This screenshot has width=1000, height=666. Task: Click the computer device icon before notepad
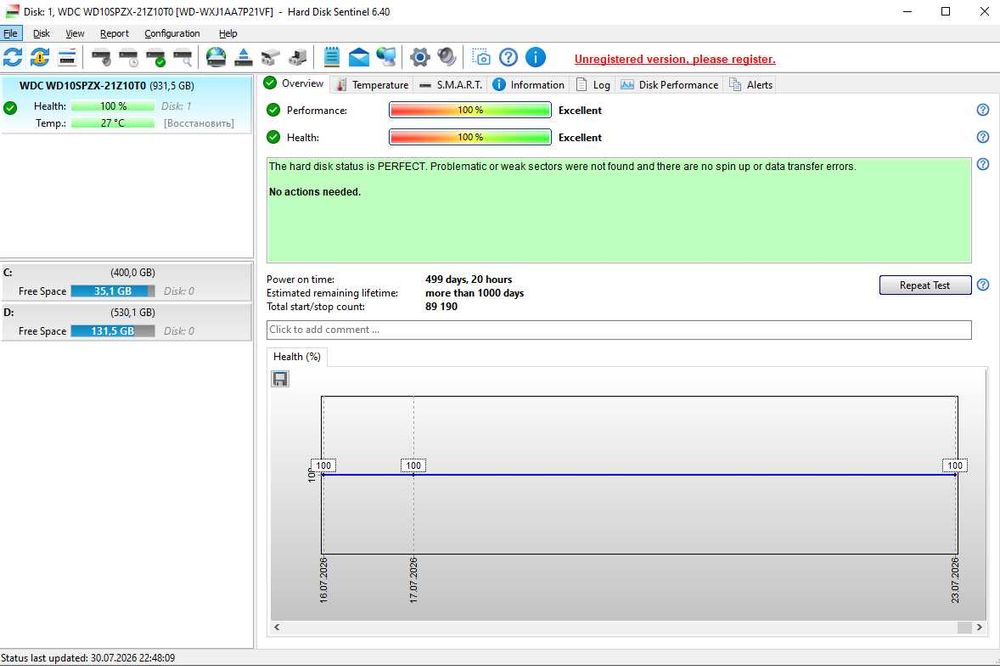pyautogui.click(x=297, y=57)
